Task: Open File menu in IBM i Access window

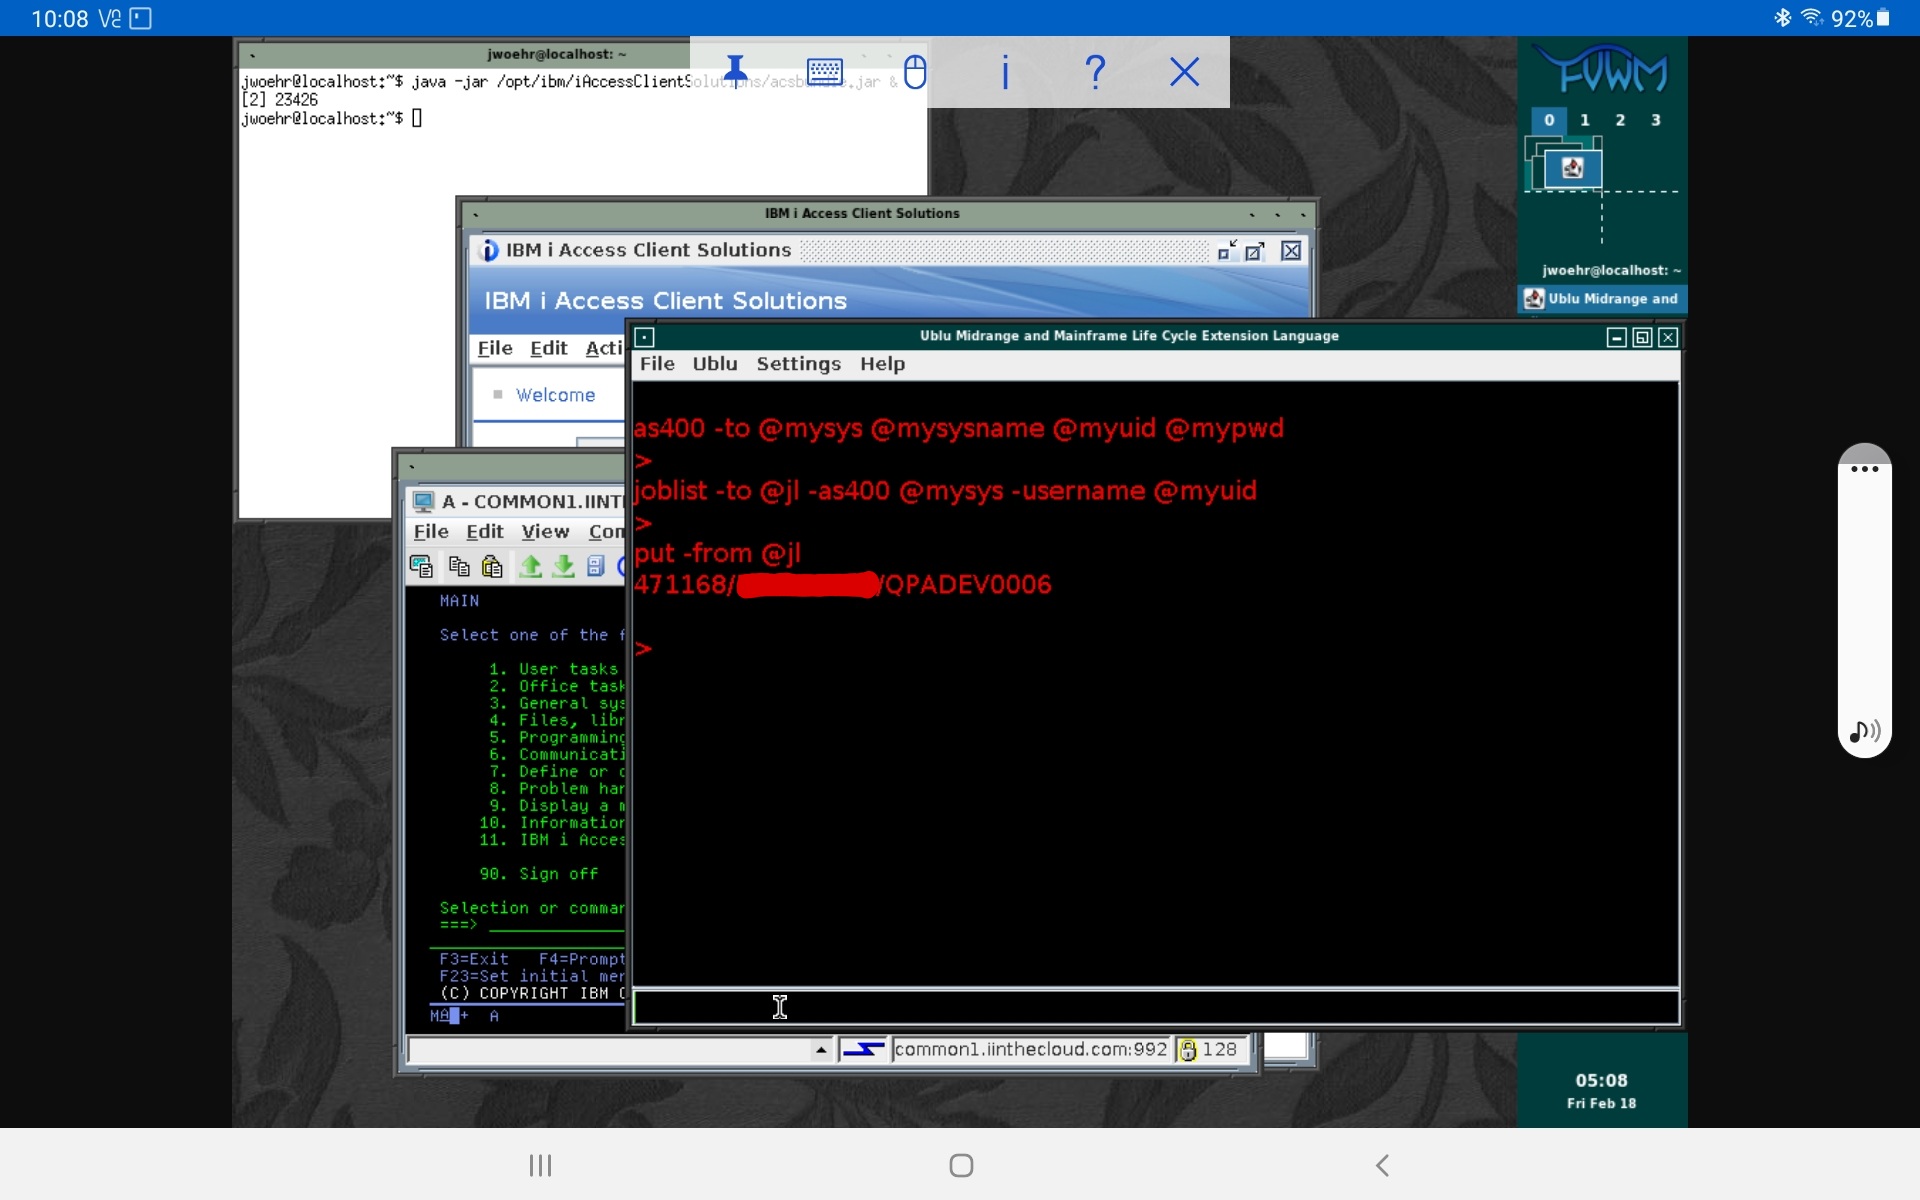Action: 495,348
